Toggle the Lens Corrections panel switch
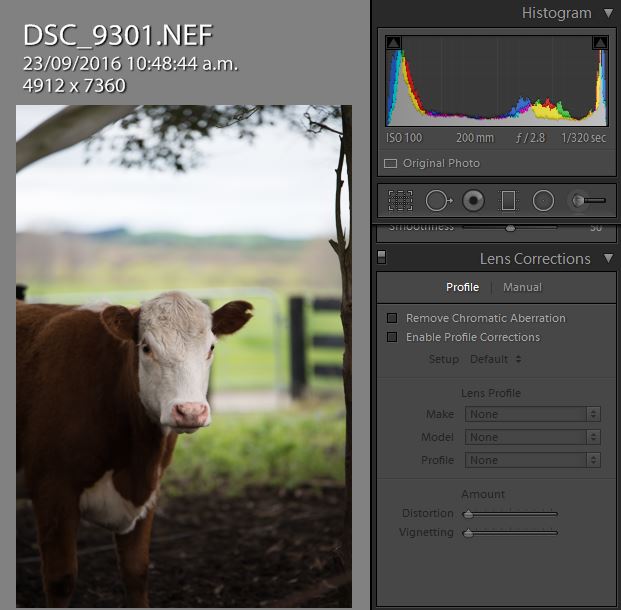 point(381,257)
